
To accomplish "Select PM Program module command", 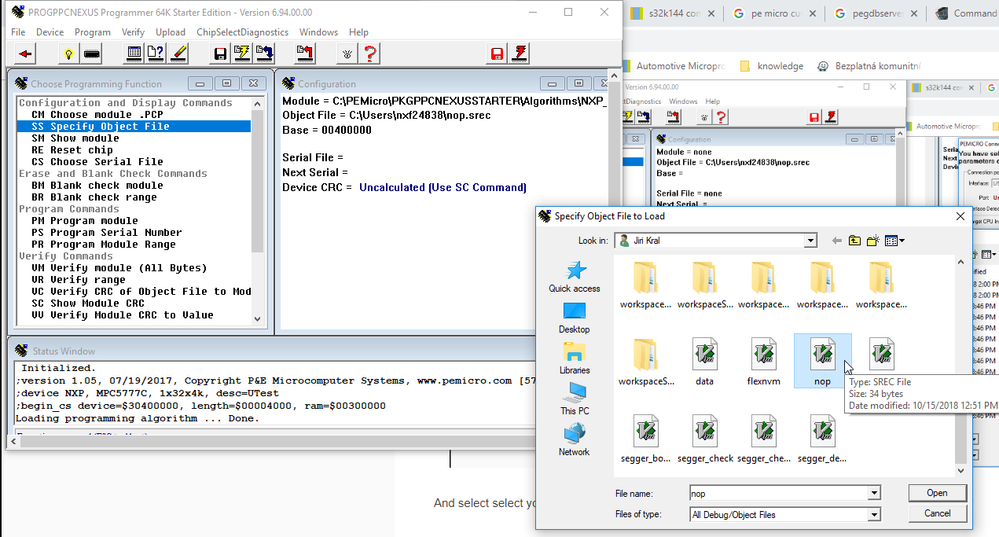I will [x=134, y=220].
